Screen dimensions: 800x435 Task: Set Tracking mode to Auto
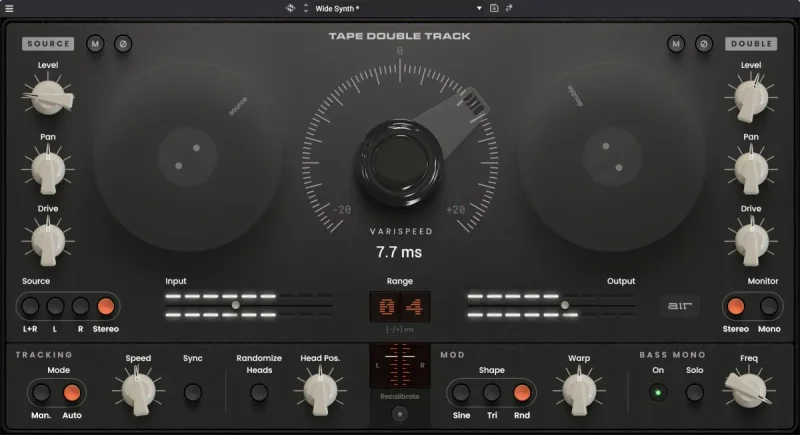pos(71,393)
